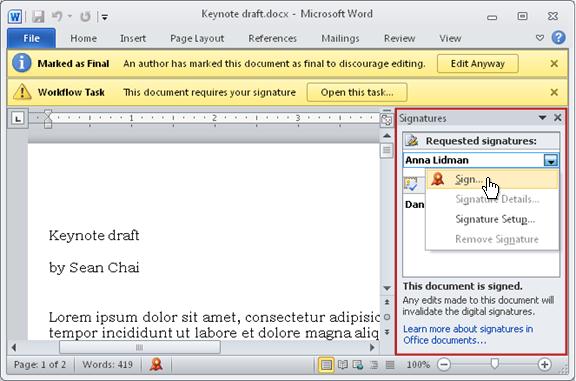Click the tab stop selector at ruler corner
The image size is (576, 381).
tap(18, 118)
